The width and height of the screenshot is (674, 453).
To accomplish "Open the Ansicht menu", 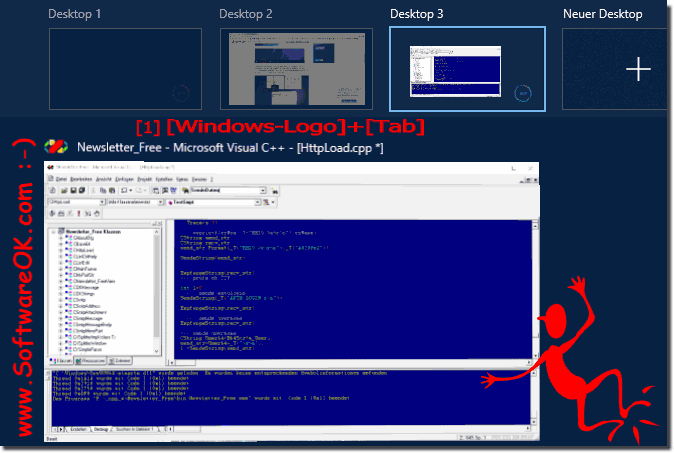I will pyautogui.click(x=104, y=179).
